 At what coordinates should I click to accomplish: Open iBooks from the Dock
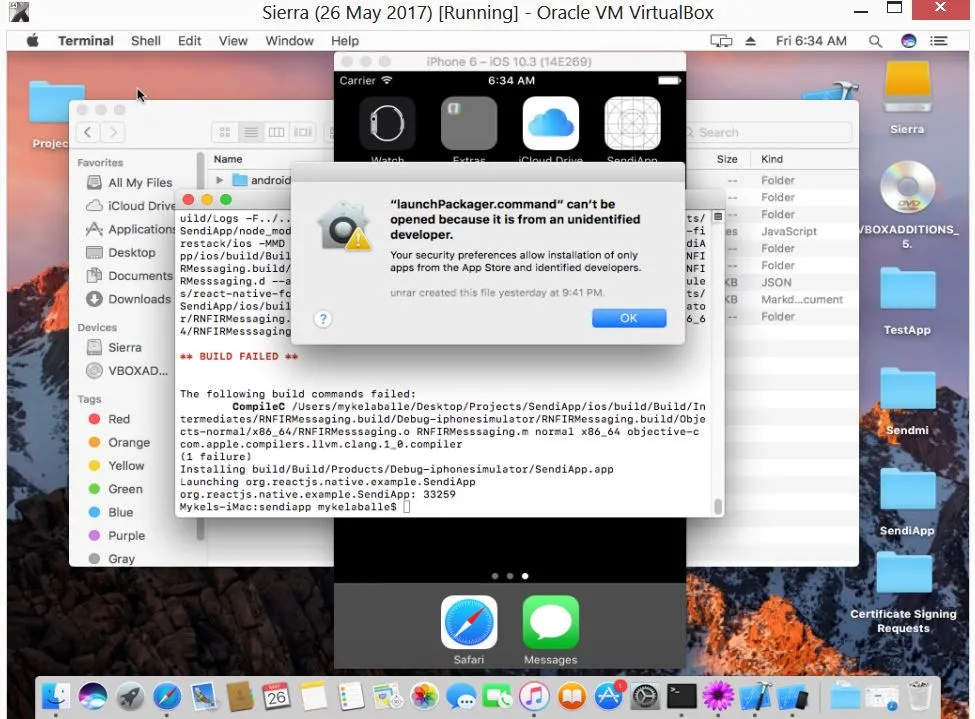(571, 696)
